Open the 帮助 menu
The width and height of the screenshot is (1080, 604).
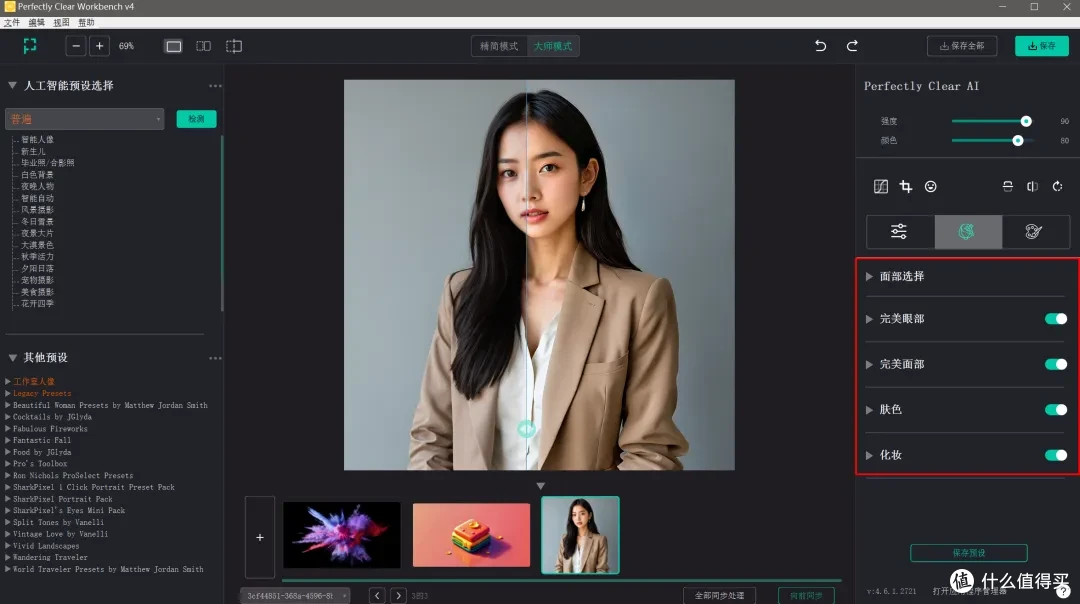[x=86, y=23]
